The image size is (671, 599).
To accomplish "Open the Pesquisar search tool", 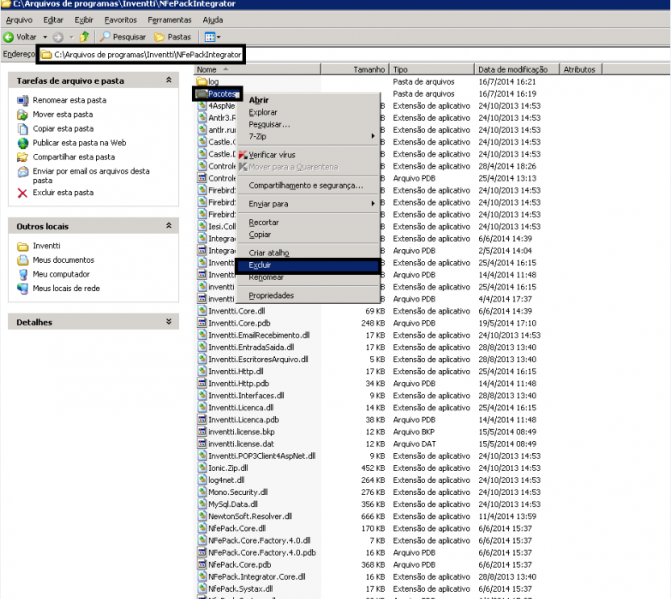I will tap(122, 37).
